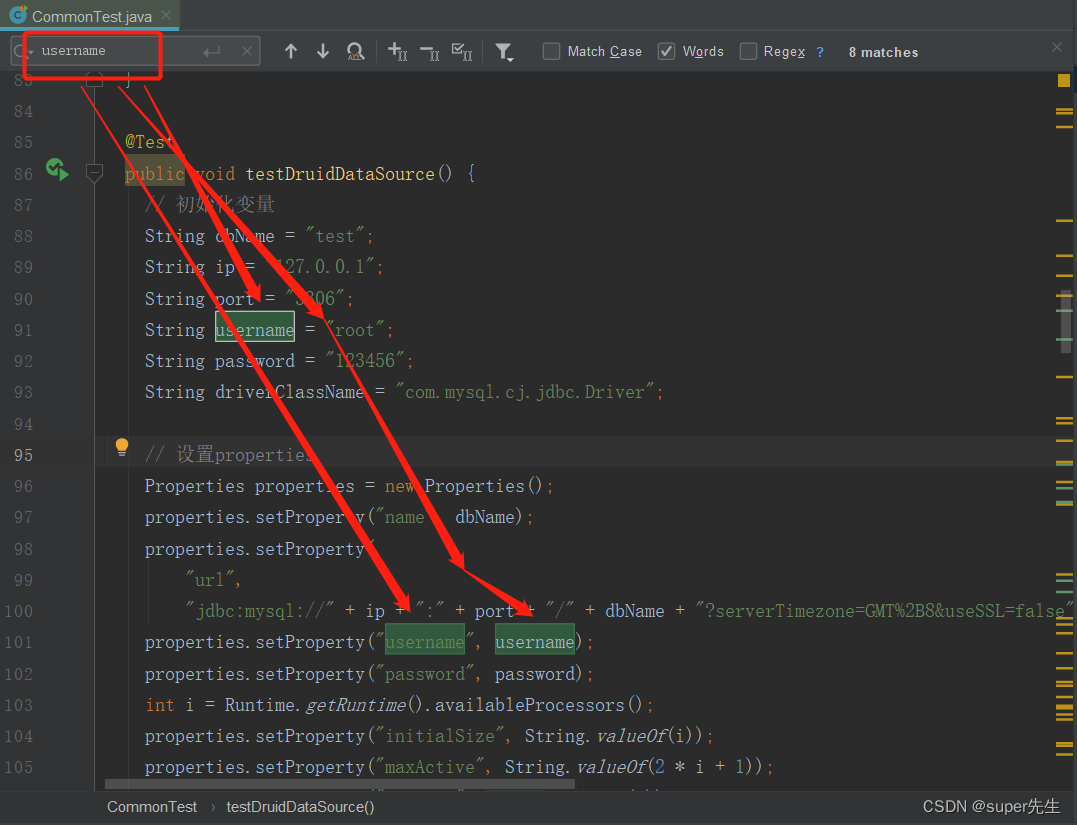The image size is (1077, 825).
Task: Click testDruidDataSource method name in code
Action: [340, 174]
